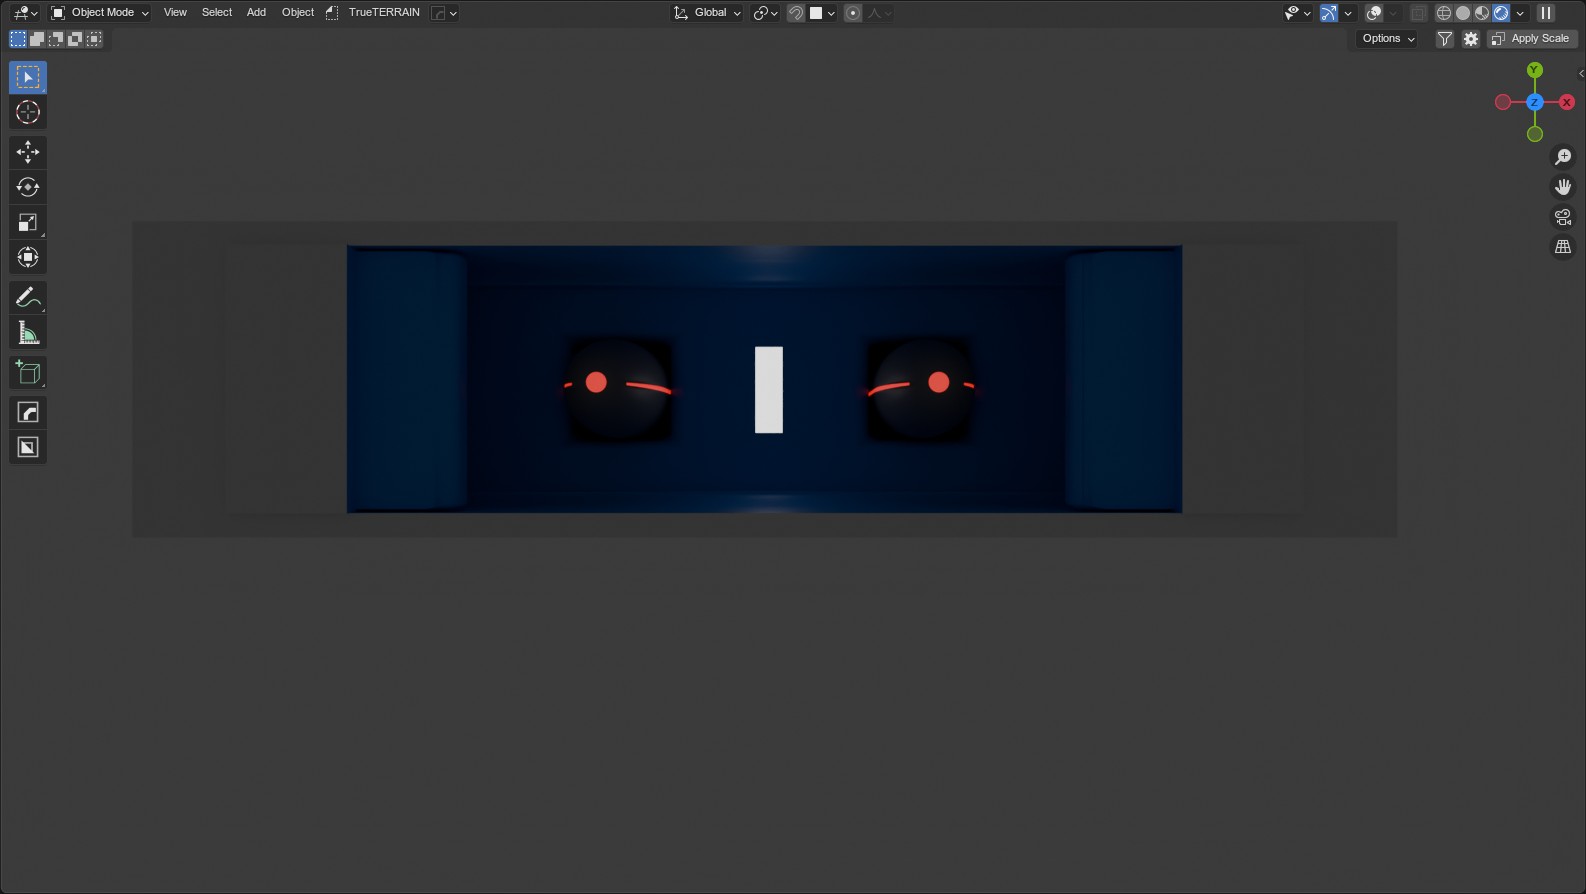Click the curved-arc tool in the left toolbar

click(28, 412)
